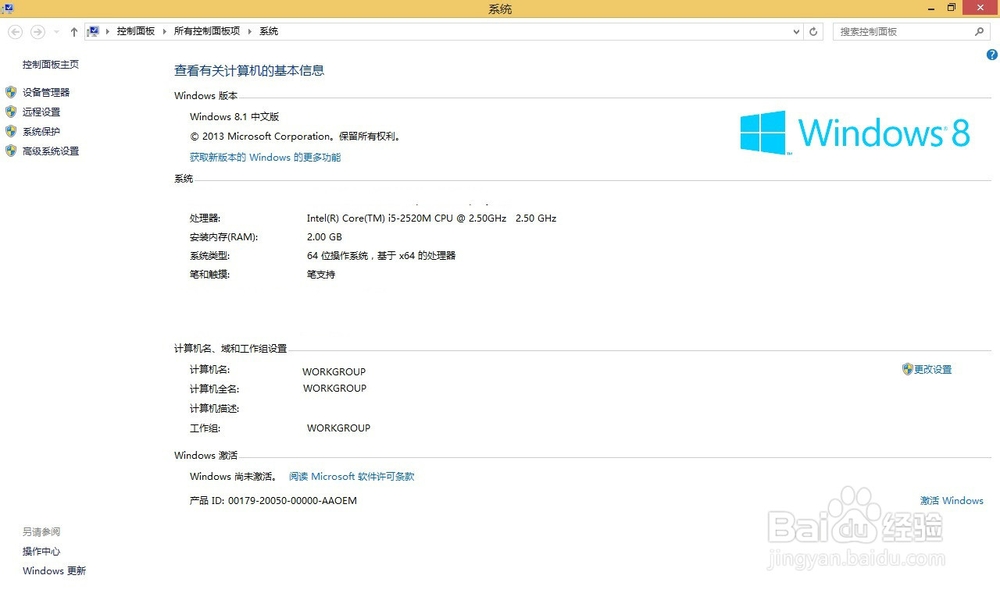Go back with the back arrow
Image resolution: width=1000 pixels, height=593 pixels.
[15, 31]
